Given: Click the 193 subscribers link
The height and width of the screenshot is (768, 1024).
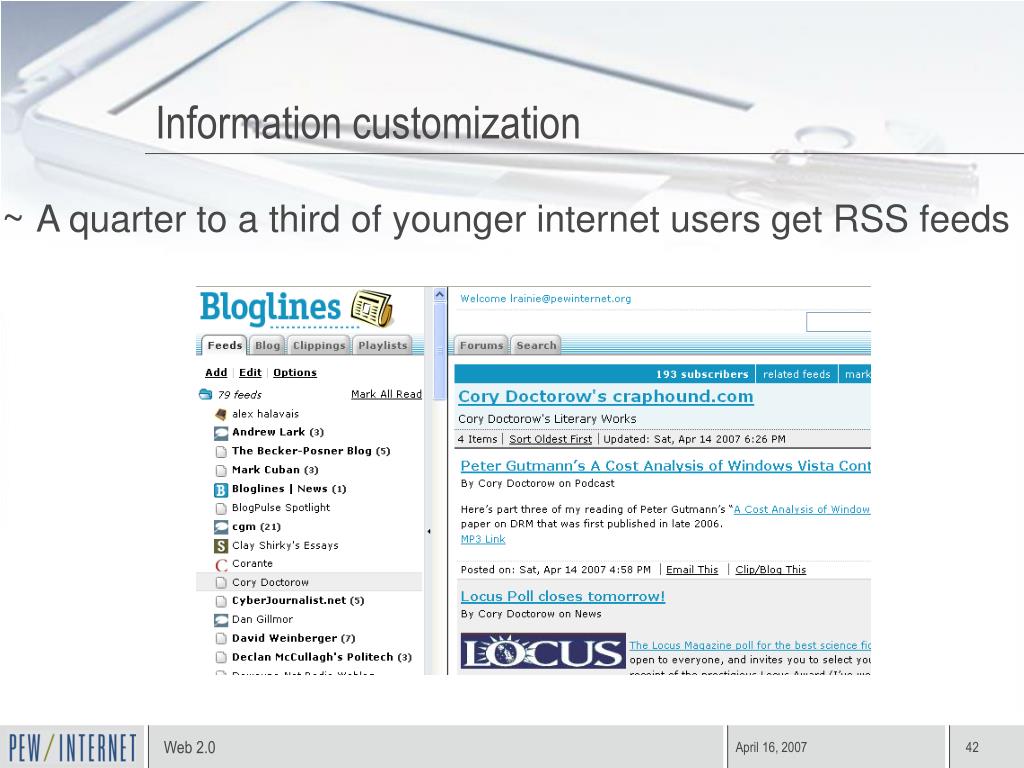Looking at the screenshot, I should pyautogui.click(x=702, y=374).
